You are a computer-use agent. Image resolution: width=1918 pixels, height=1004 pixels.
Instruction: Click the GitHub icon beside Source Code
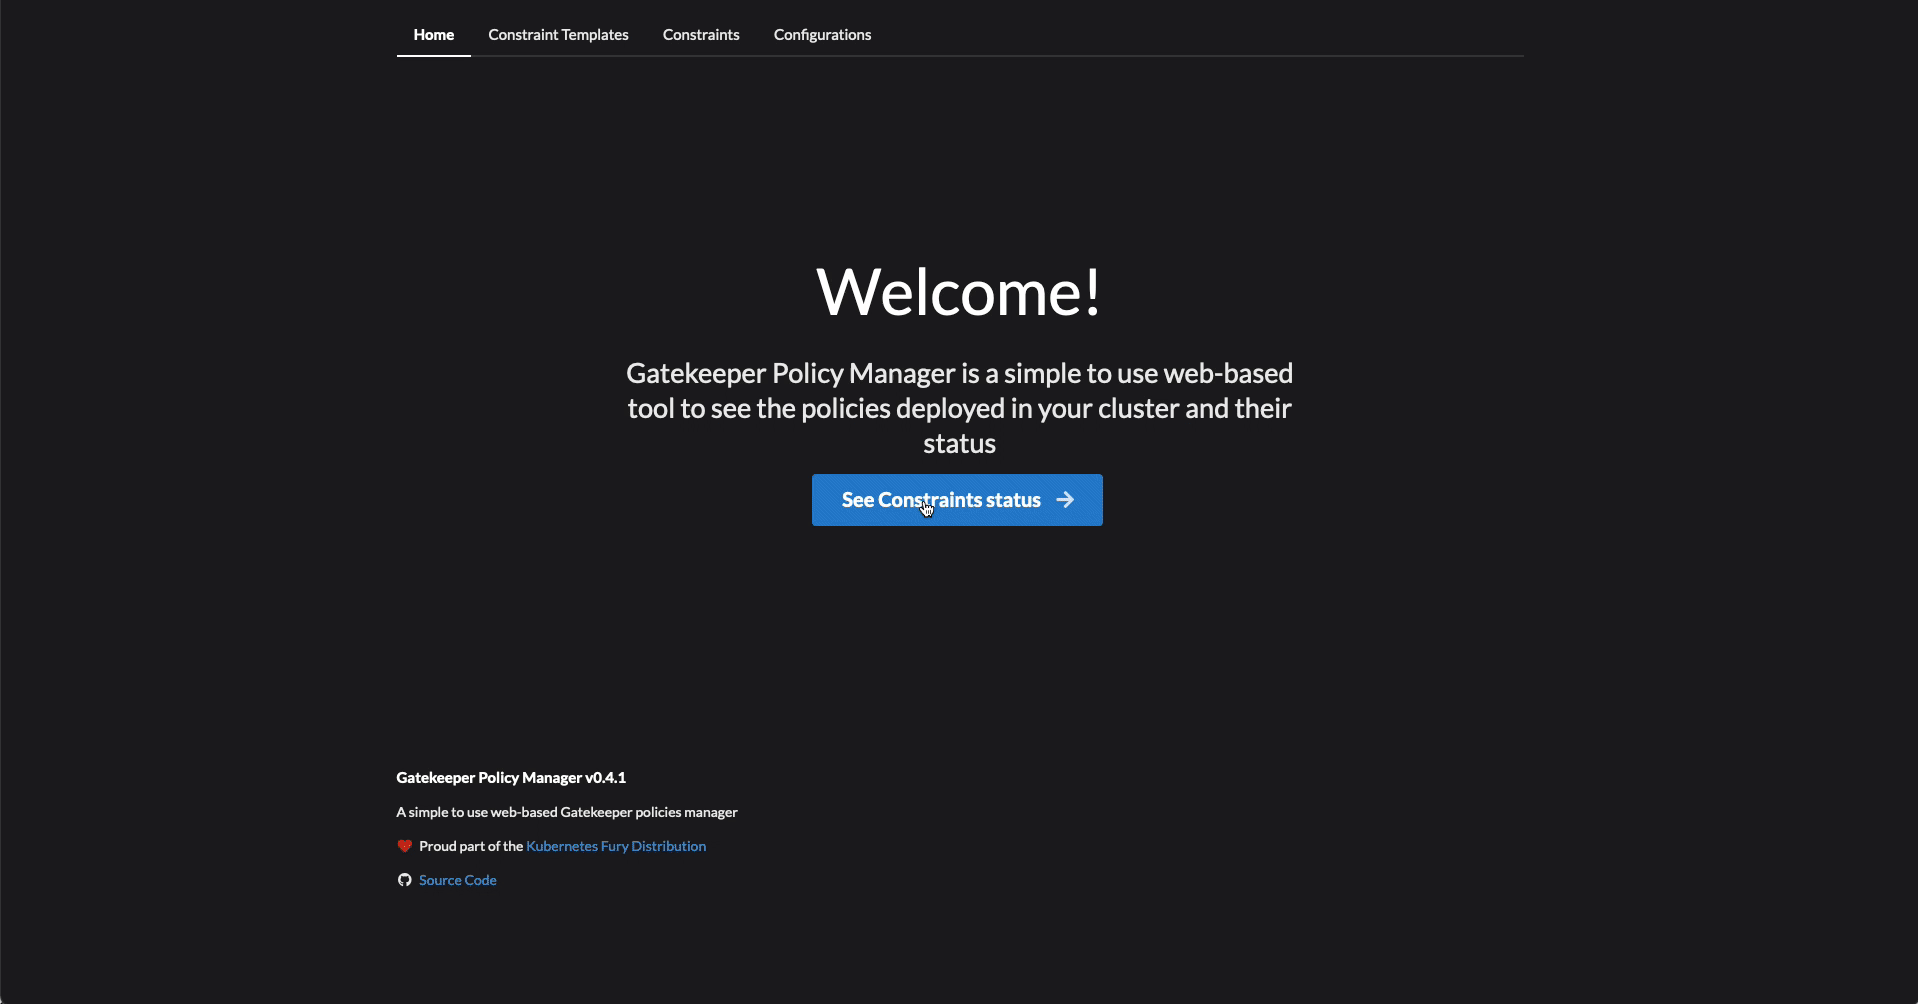(404, 880)
